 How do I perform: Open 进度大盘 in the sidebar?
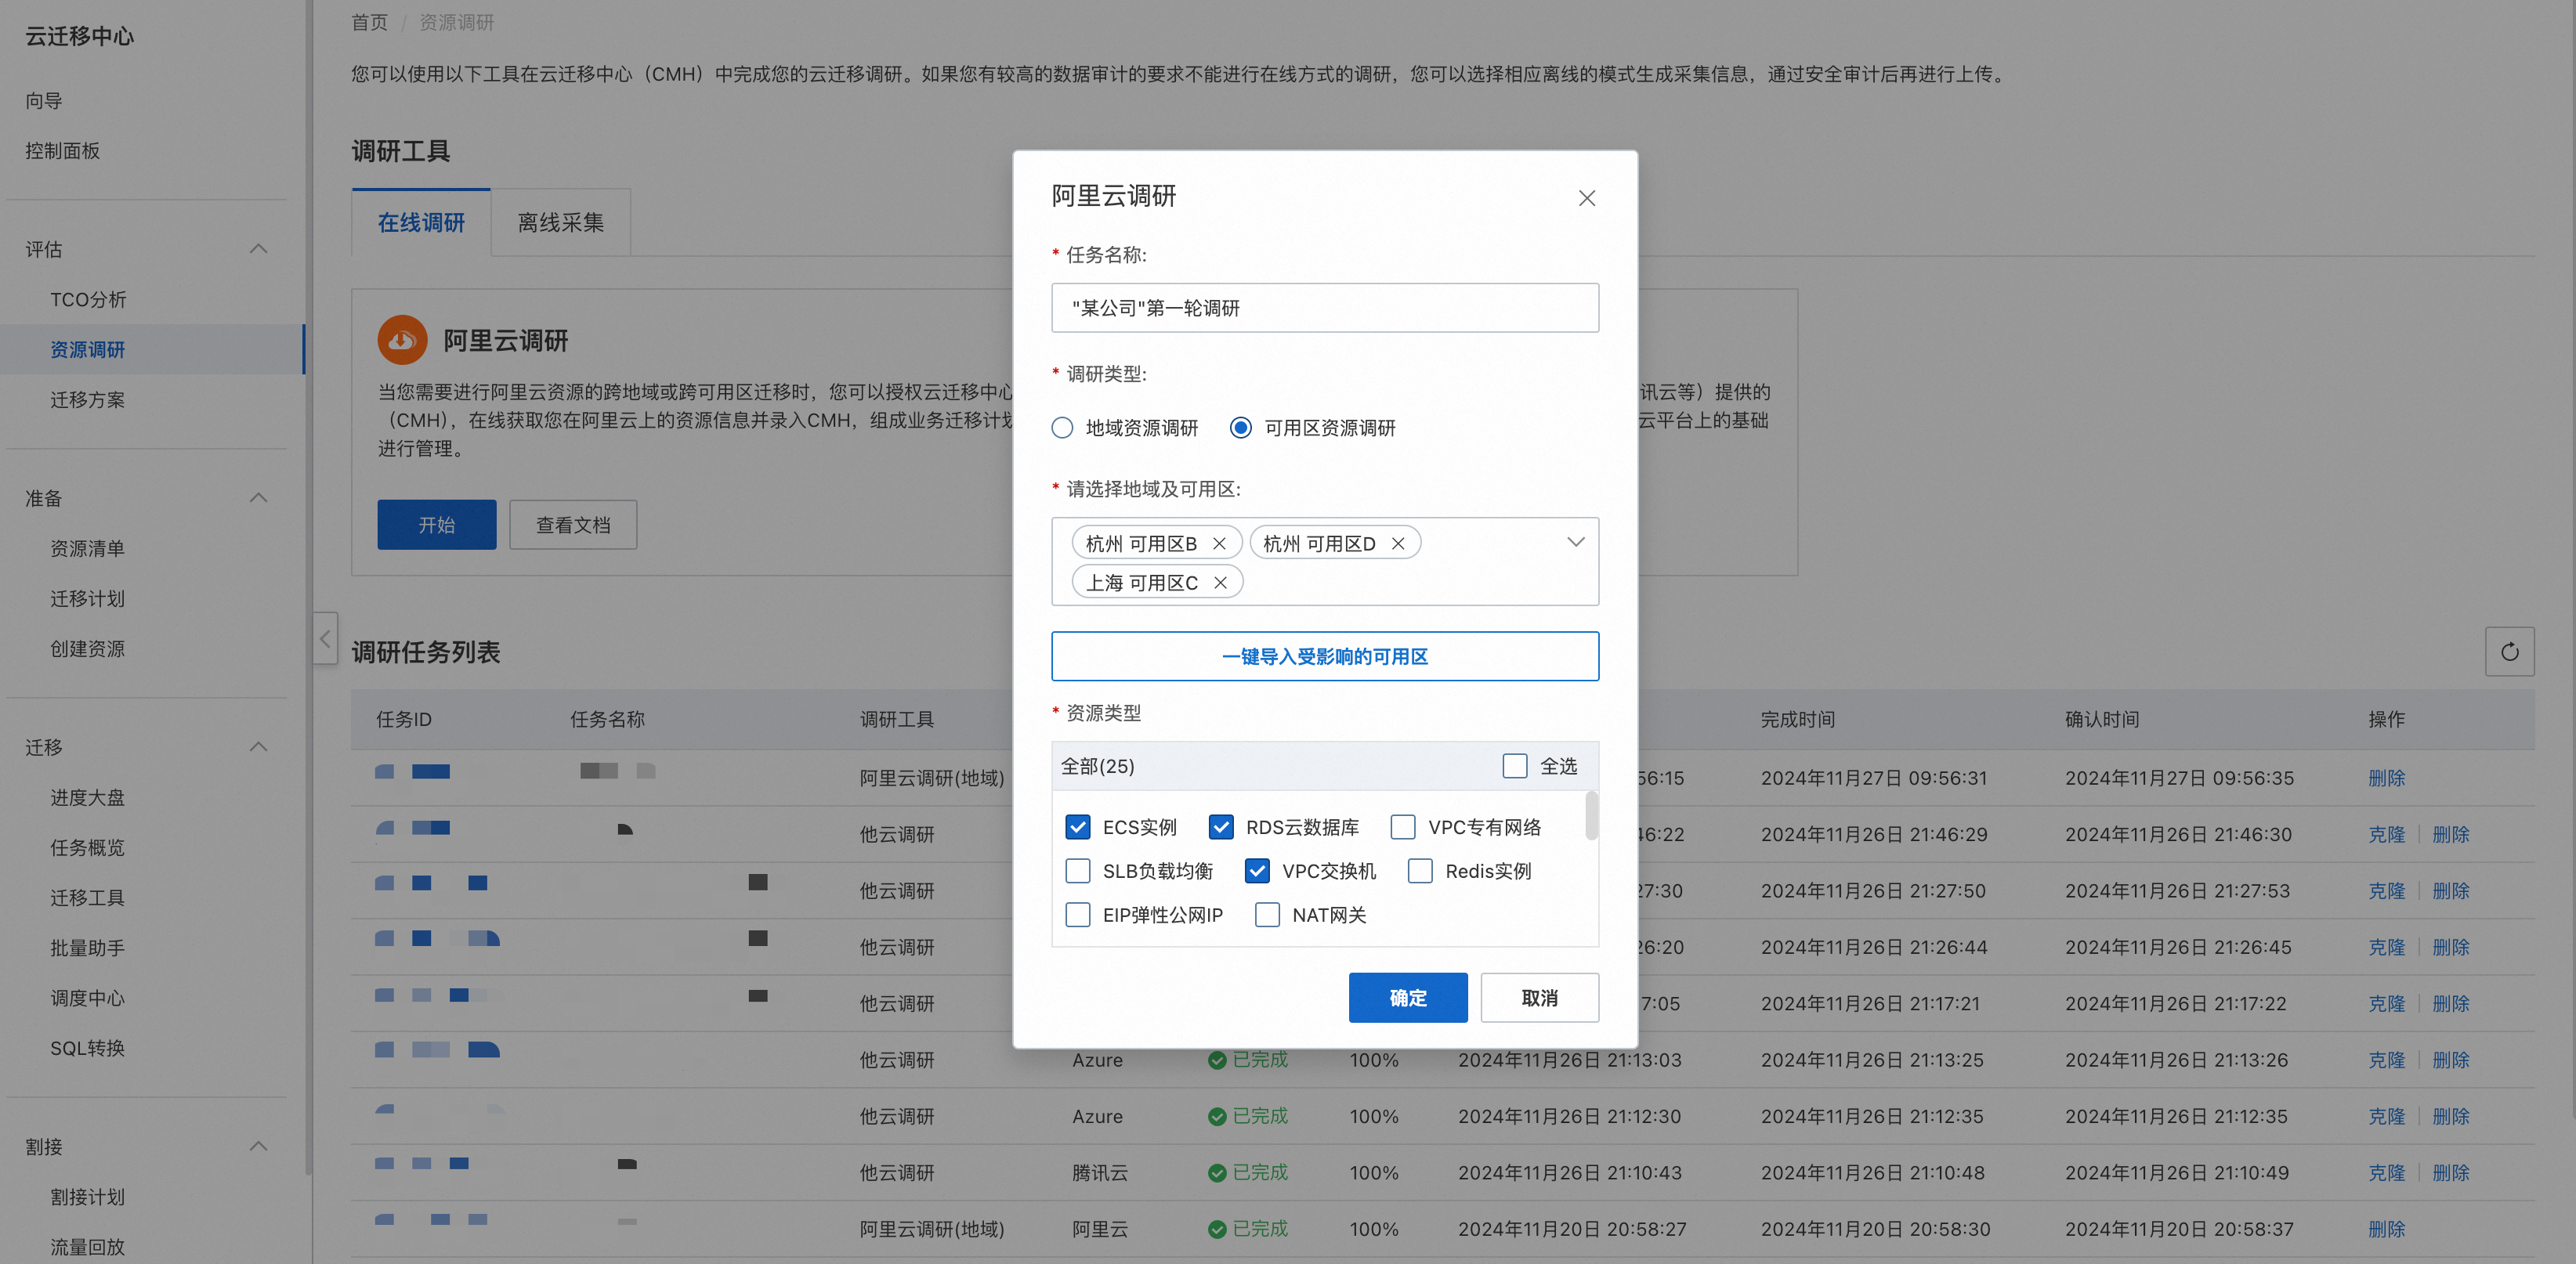tap(88, 798)
